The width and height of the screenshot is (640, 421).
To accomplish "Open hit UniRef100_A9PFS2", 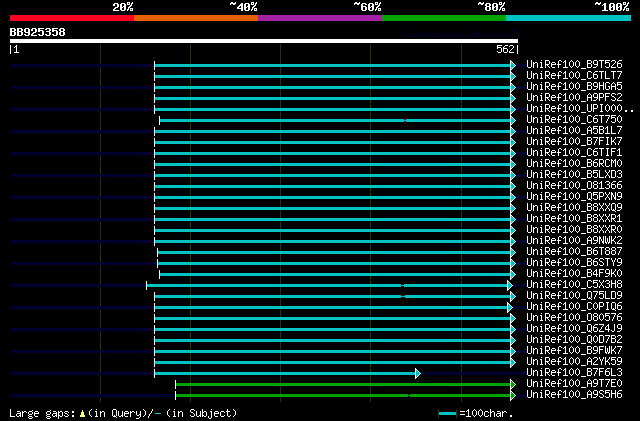I will tap(574, 98).
